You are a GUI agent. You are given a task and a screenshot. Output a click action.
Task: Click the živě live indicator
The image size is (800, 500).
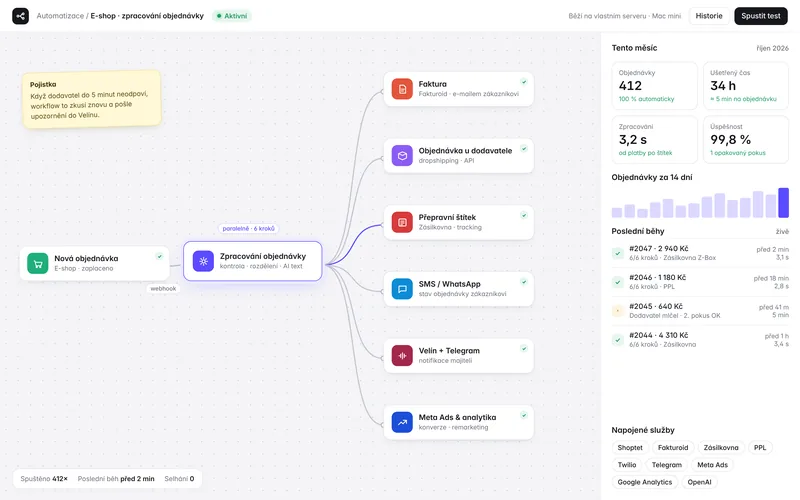[782, 231]
